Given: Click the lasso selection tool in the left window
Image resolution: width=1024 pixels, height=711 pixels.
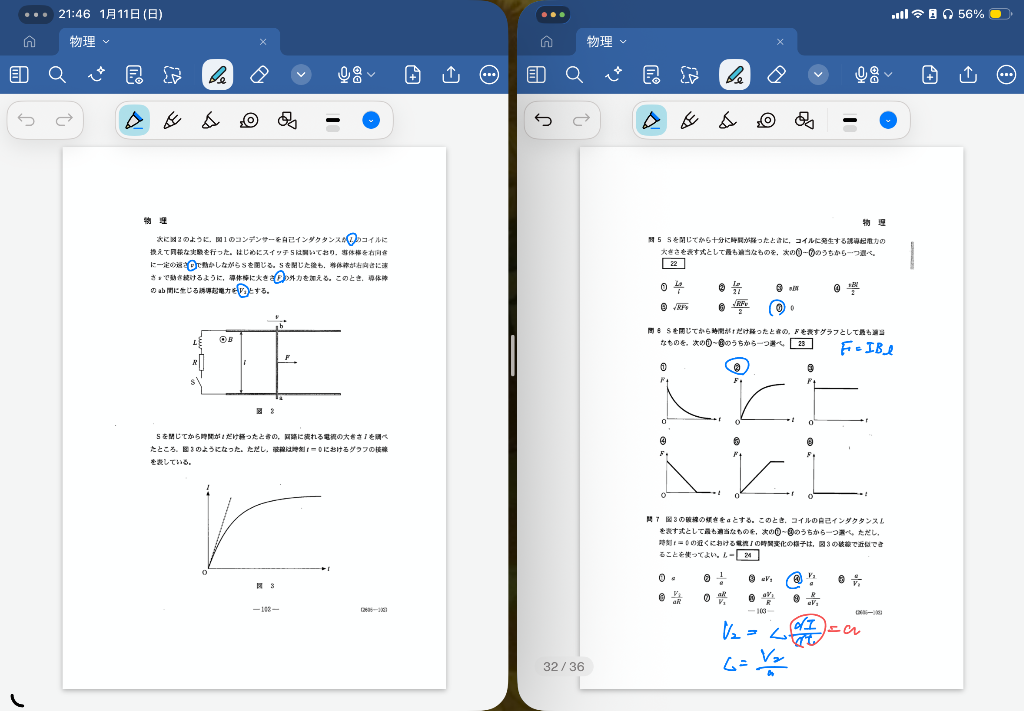Looking at the screenshot, I should [x=172, y=75].
